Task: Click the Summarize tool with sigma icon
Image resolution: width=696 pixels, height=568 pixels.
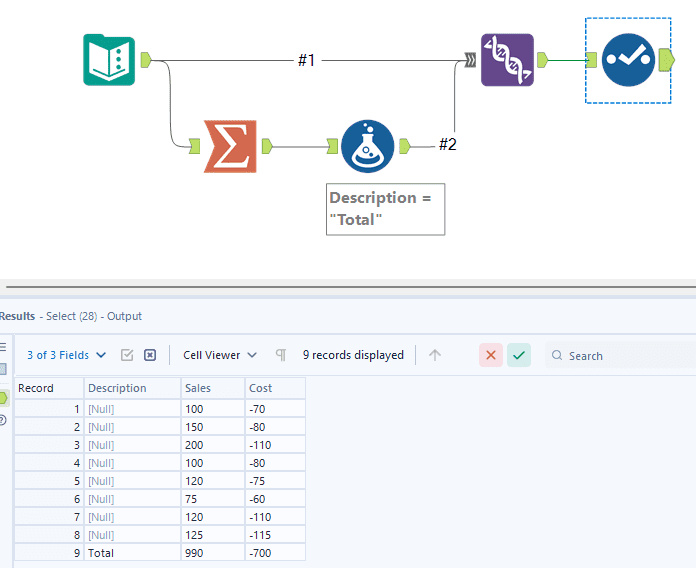Action: point(229,146)
